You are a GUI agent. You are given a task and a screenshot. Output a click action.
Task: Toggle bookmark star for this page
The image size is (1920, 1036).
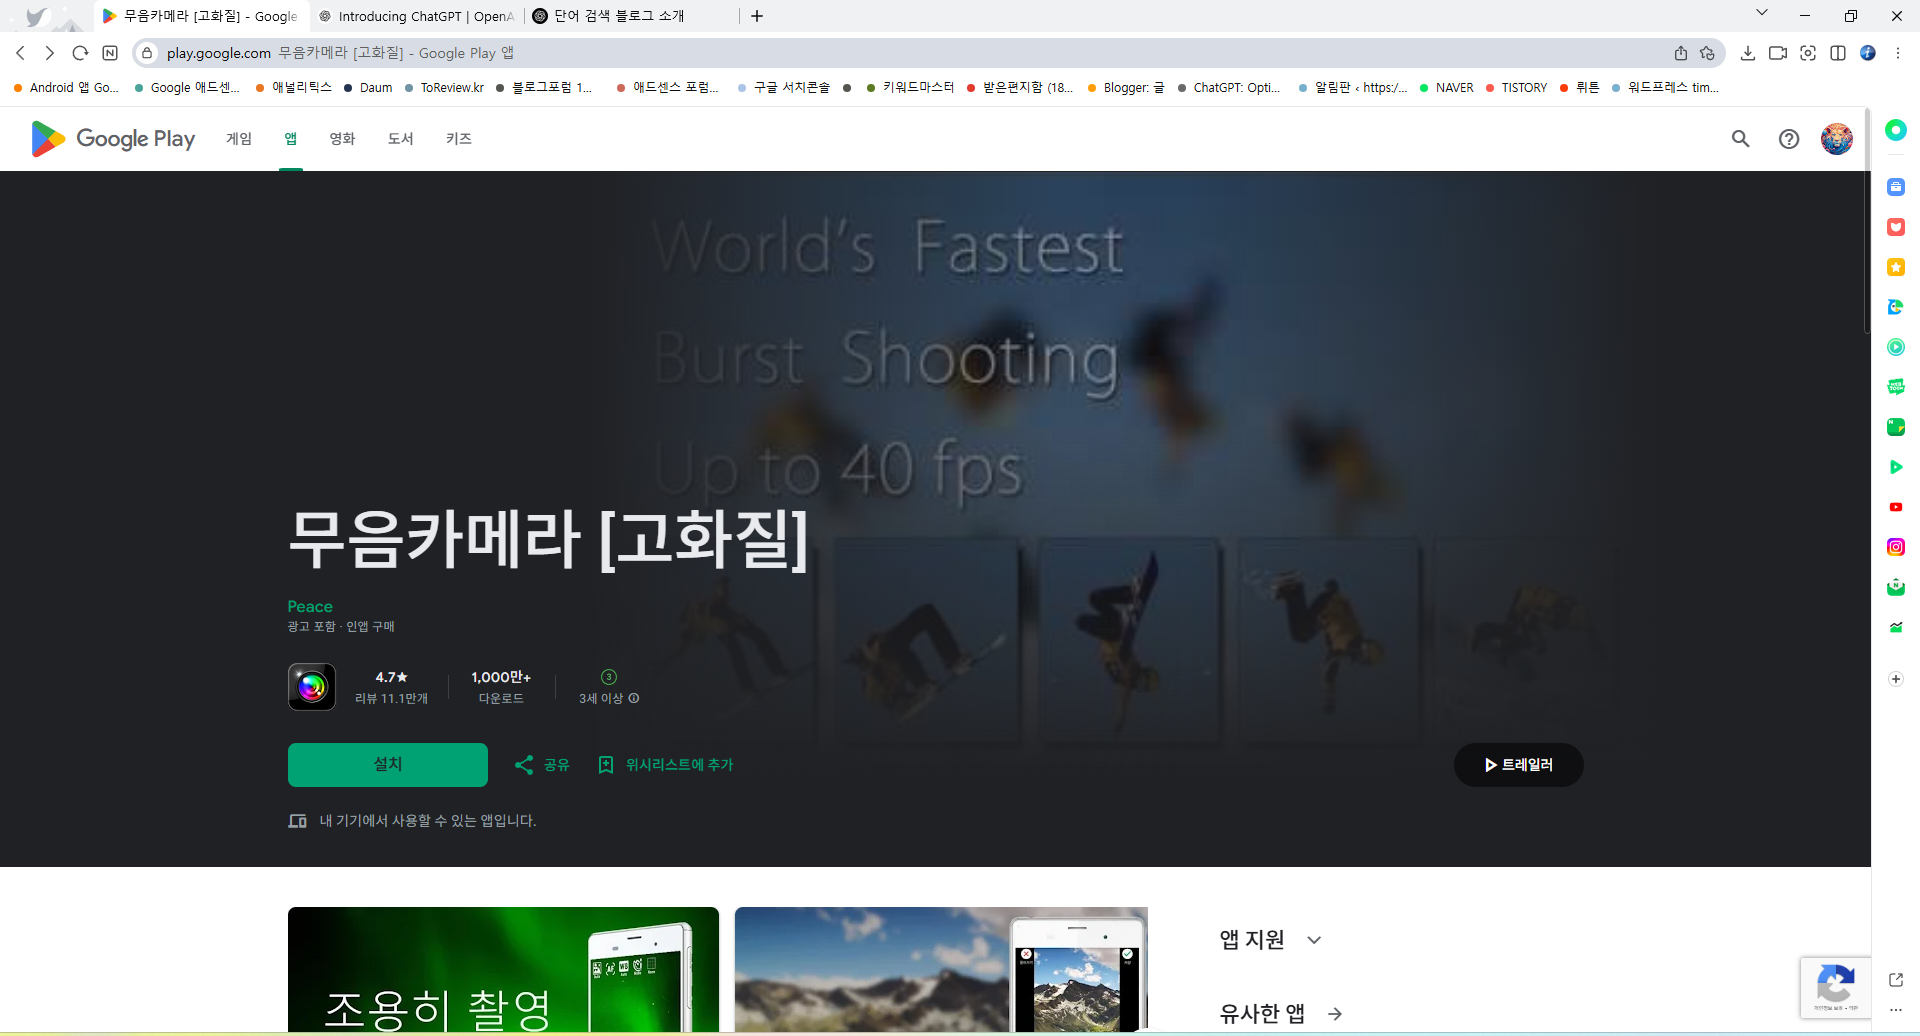(x=1708, y=53)
